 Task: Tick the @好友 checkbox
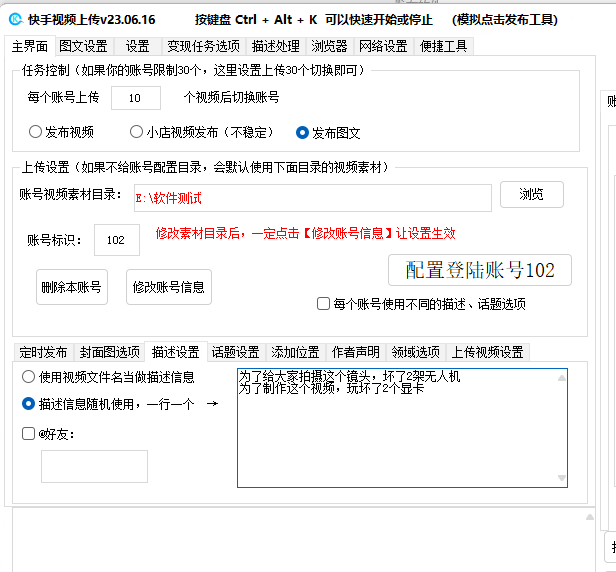pyautogui.click(x=28, y=434)
